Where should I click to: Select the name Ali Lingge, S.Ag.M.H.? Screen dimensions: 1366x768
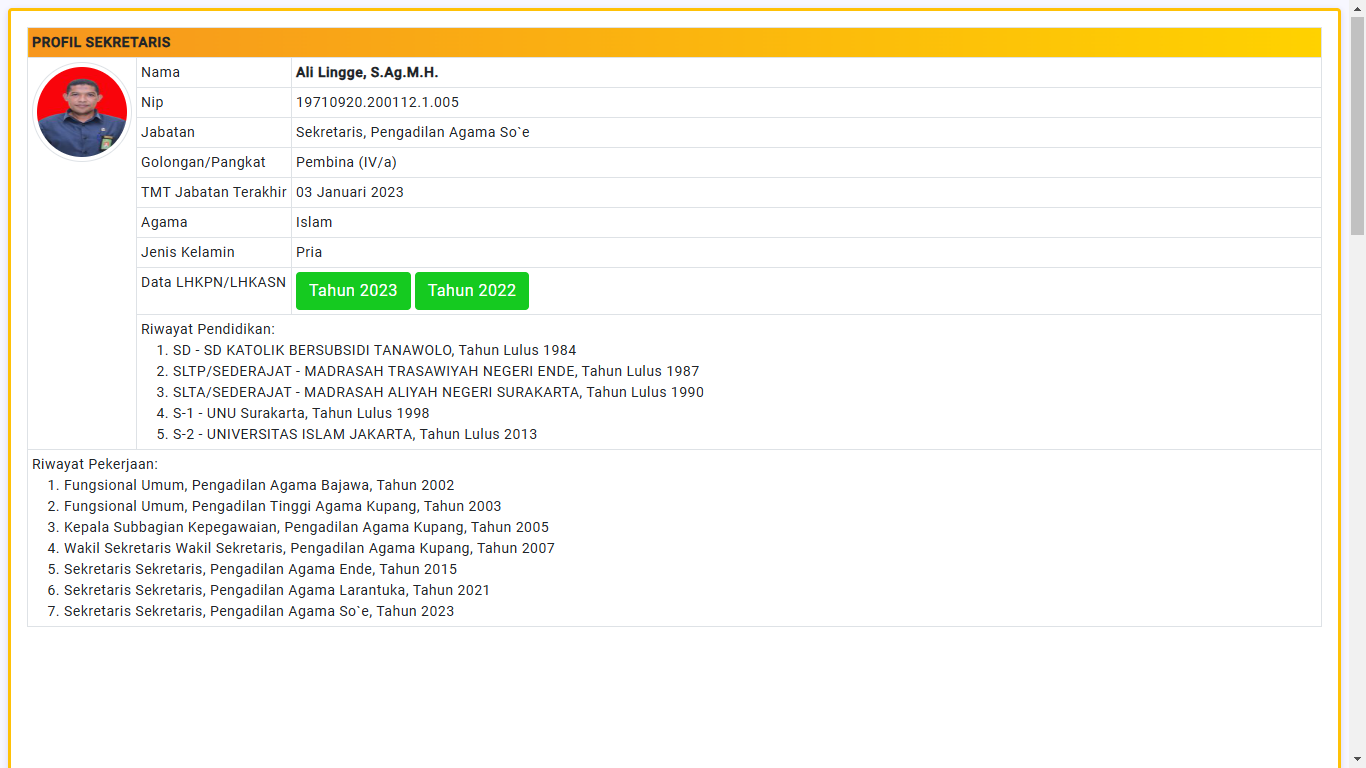tap(367, 73)
